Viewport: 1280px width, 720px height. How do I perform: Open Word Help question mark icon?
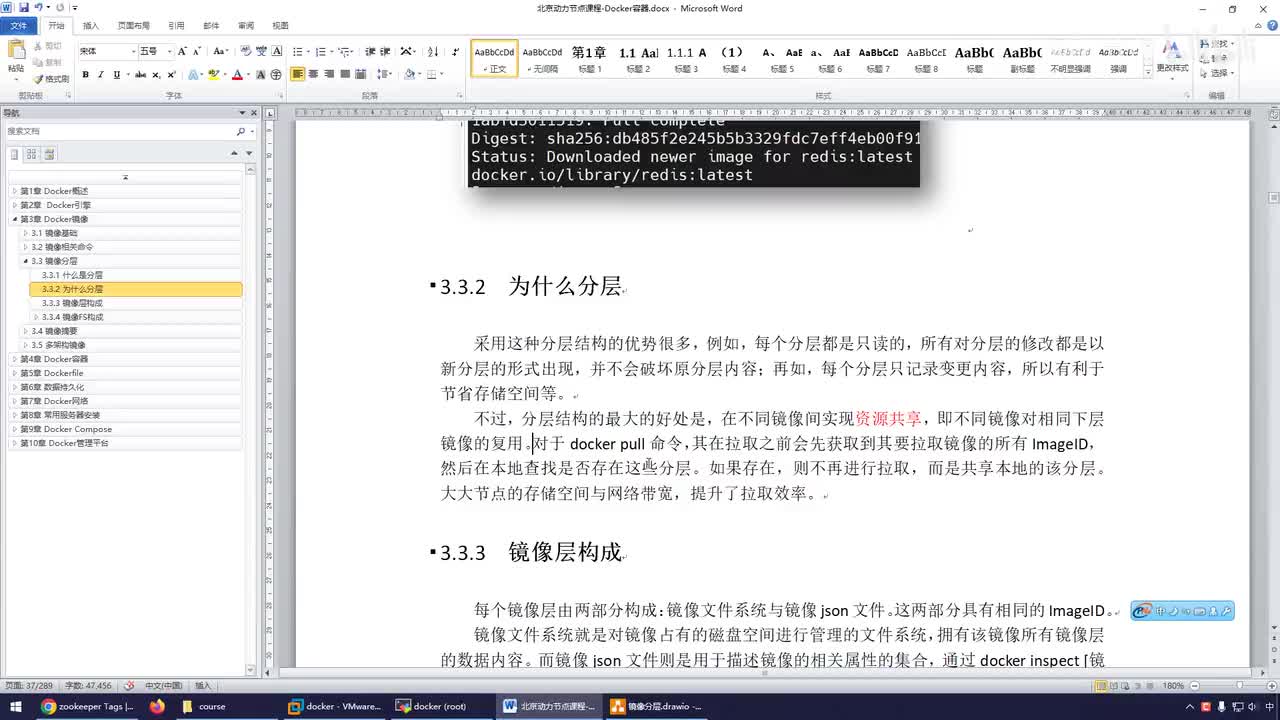tap(1271, 25)
